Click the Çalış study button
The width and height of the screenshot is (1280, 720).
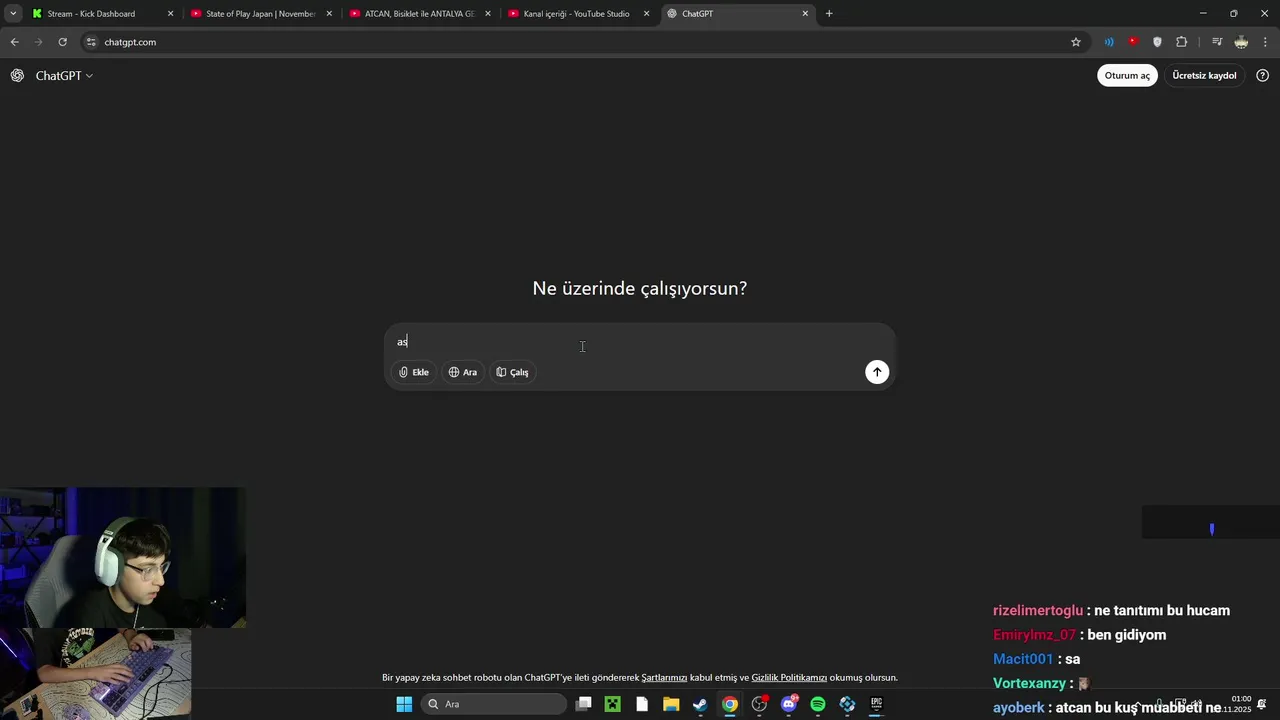point(512,372)
